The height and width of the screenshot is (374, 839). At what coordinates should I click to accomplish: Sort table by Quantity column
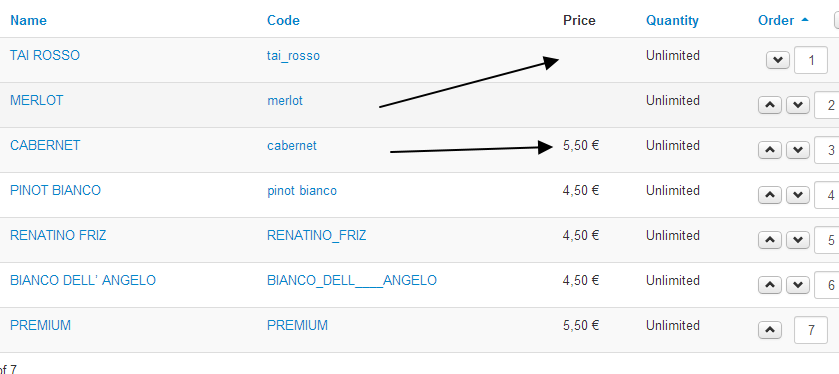(x=672, y=20)
